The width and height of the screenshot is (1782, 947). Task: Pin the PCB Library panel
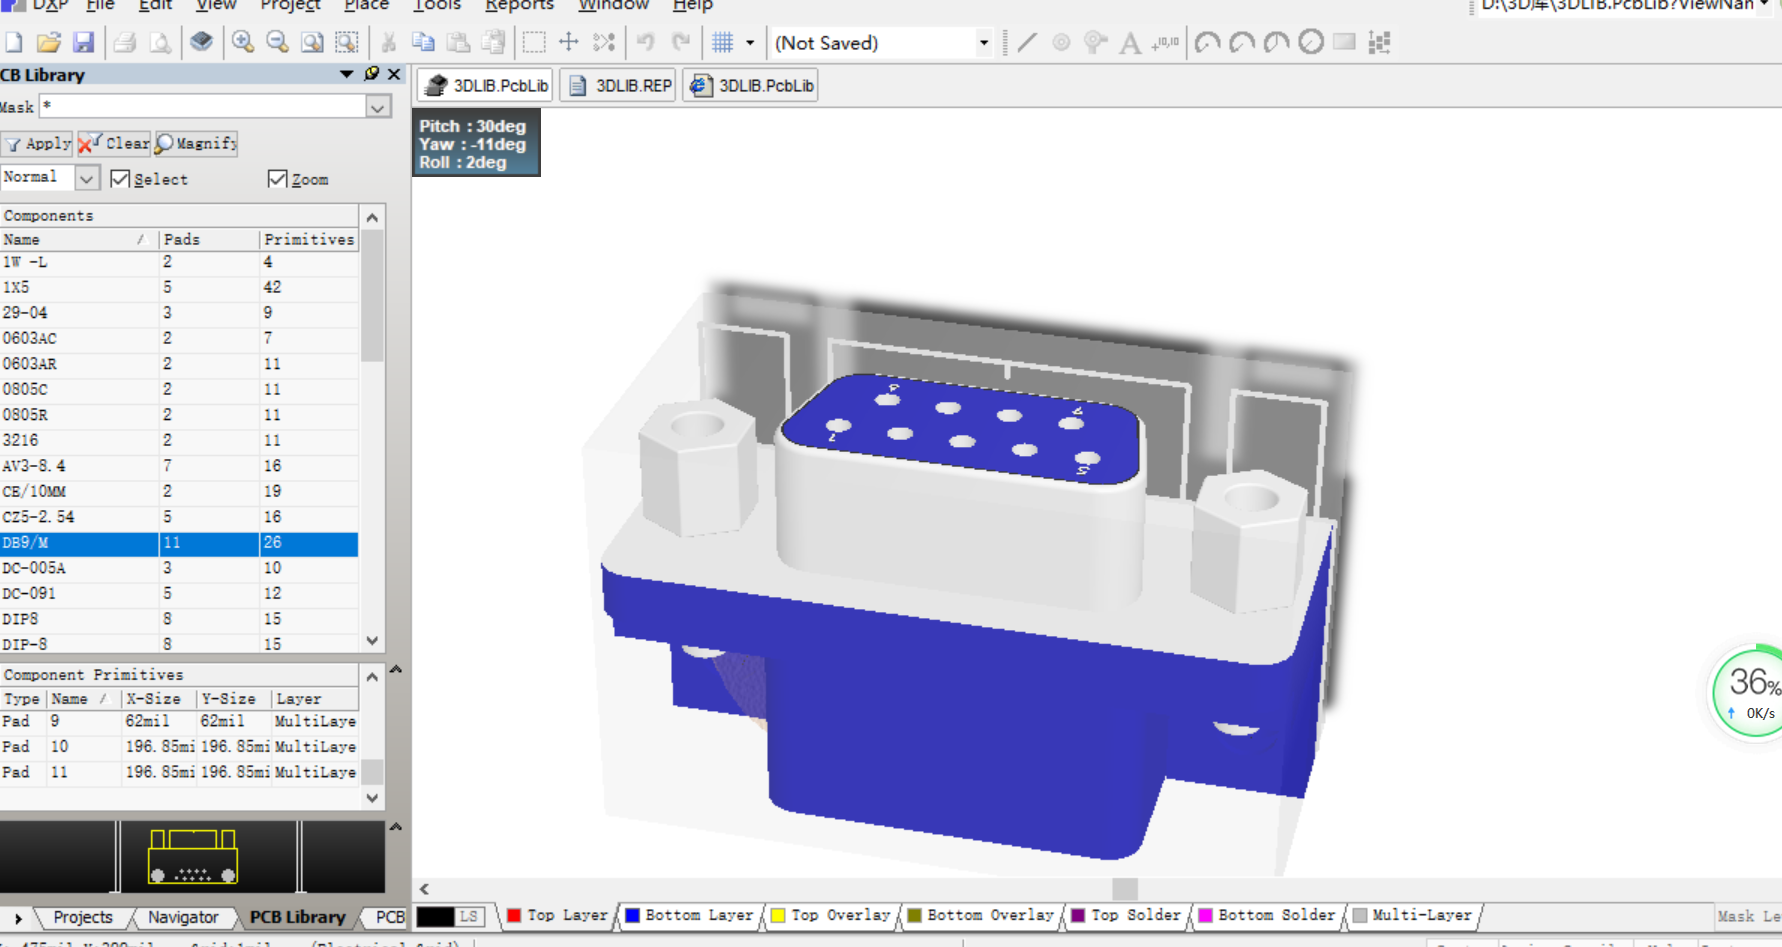[x=372, y=74]
